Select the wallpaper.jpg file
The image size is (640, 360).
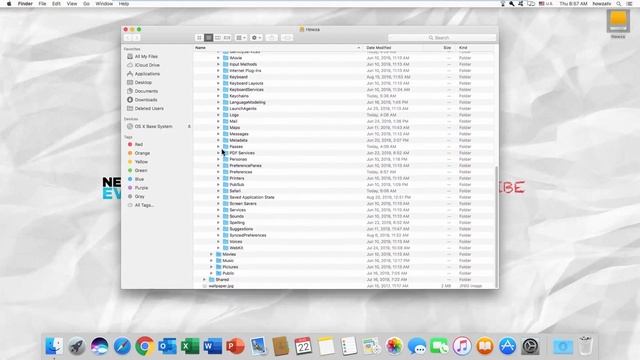point(344,286)
